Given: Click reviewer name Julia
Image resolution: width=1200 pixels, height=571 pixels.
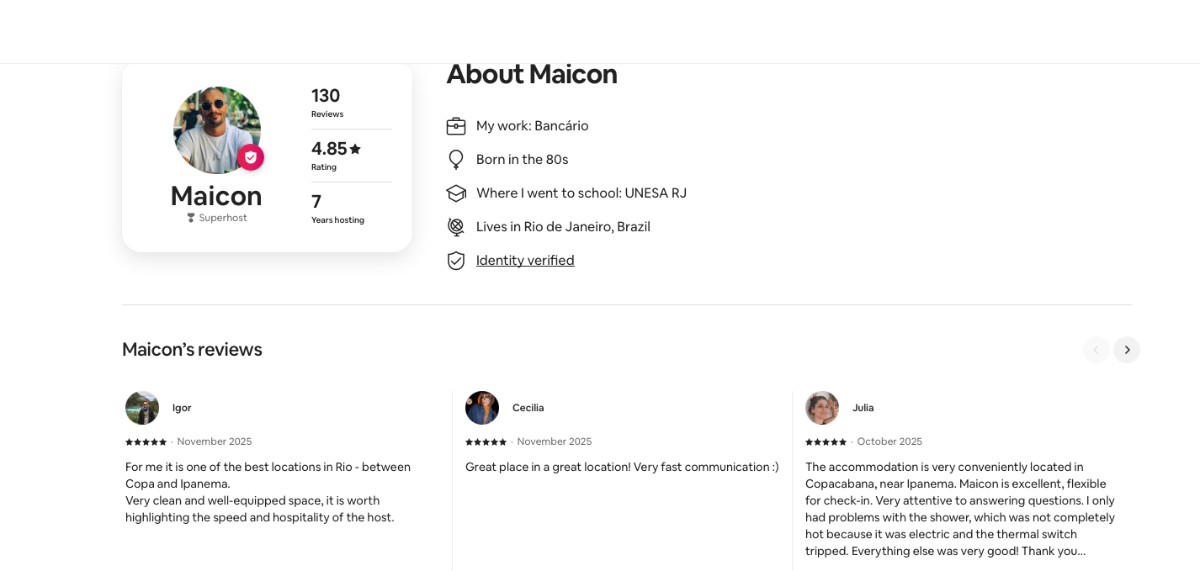Looking at the screenshot, I should (863, 408).
